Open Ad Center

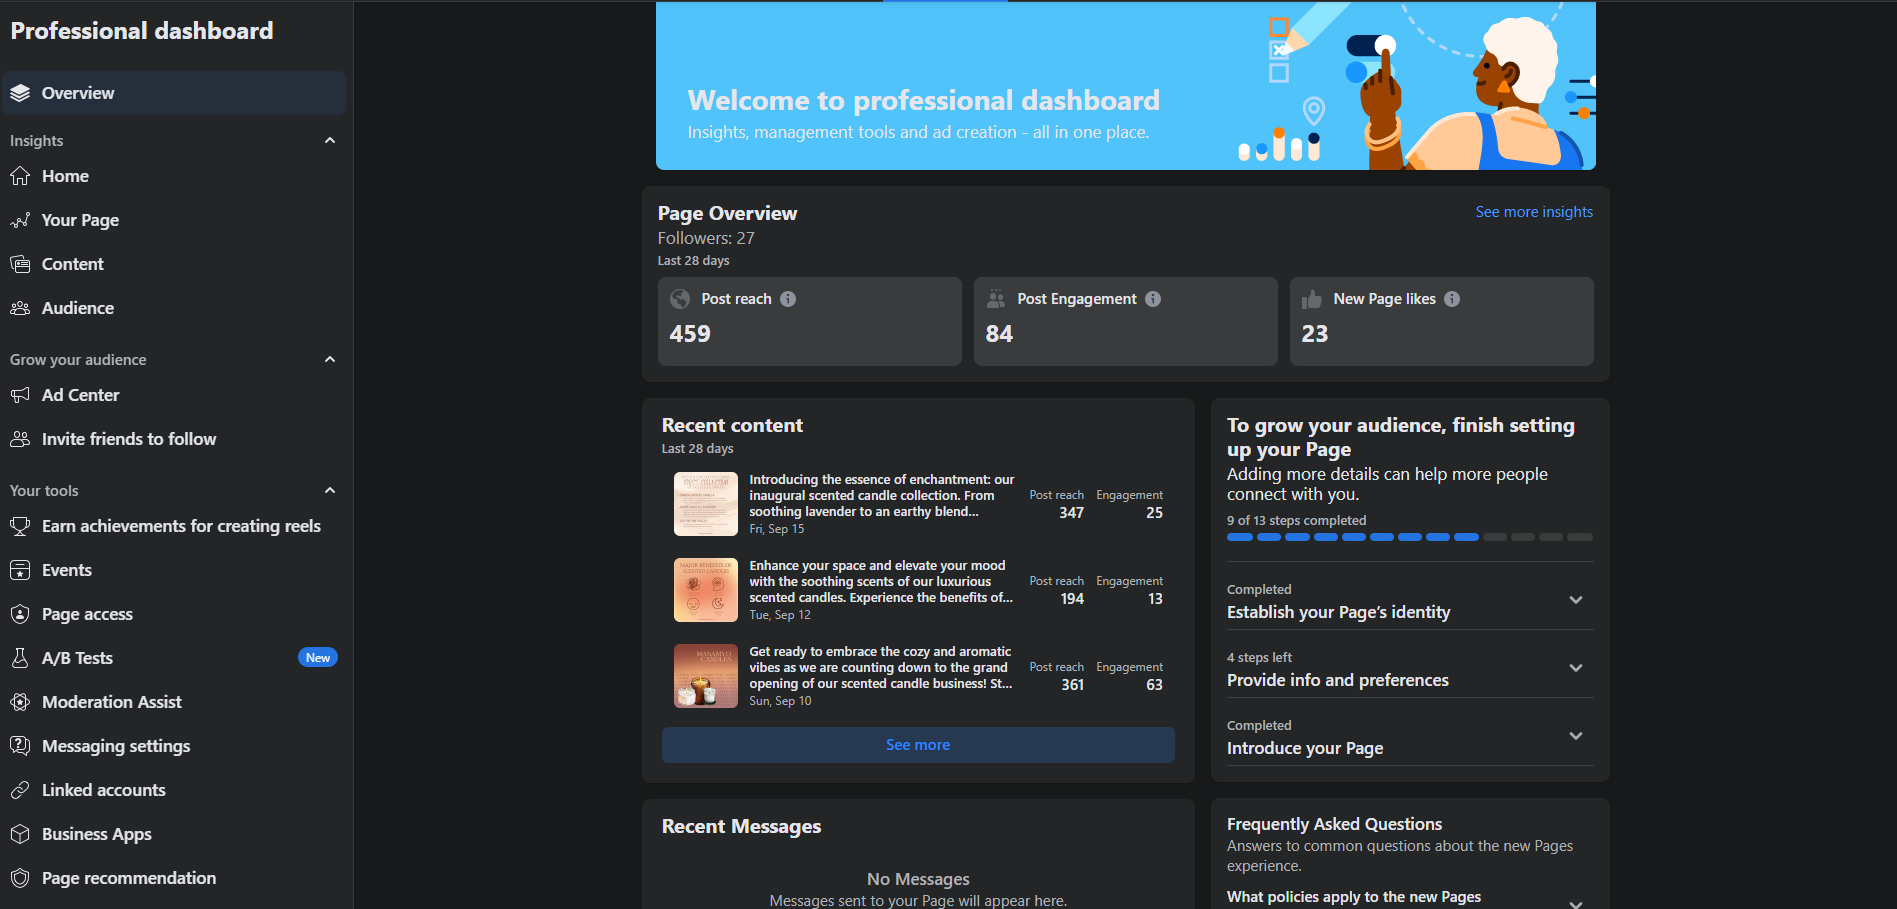point(174,395)
